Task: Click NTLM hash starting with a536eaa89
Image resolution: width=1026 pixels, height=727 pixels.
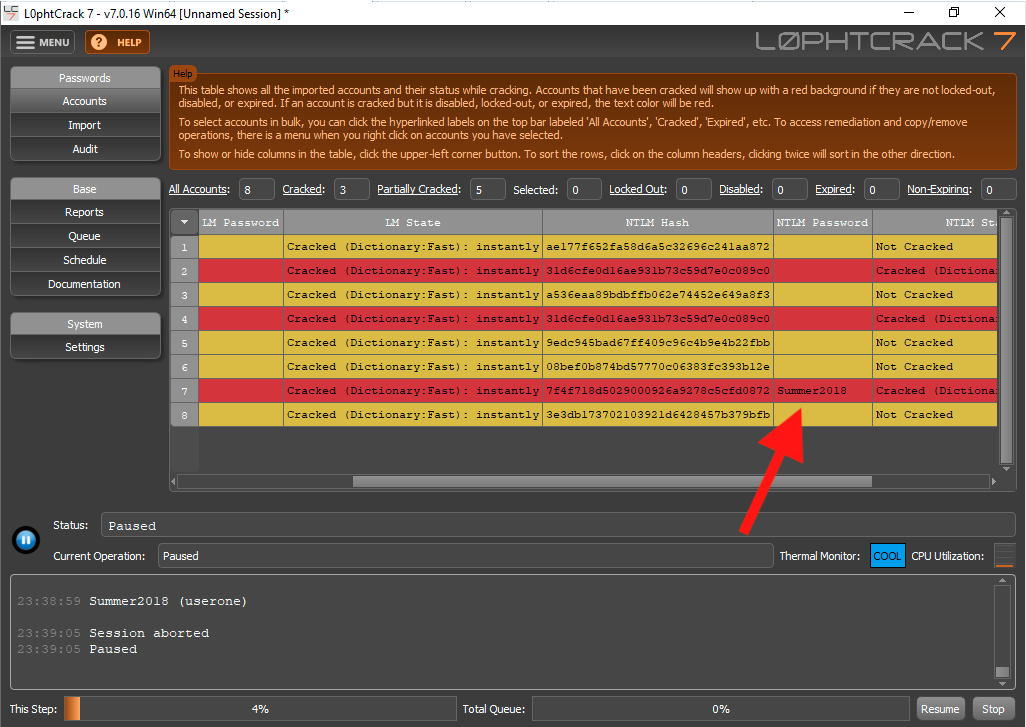Action: [658, 294]
